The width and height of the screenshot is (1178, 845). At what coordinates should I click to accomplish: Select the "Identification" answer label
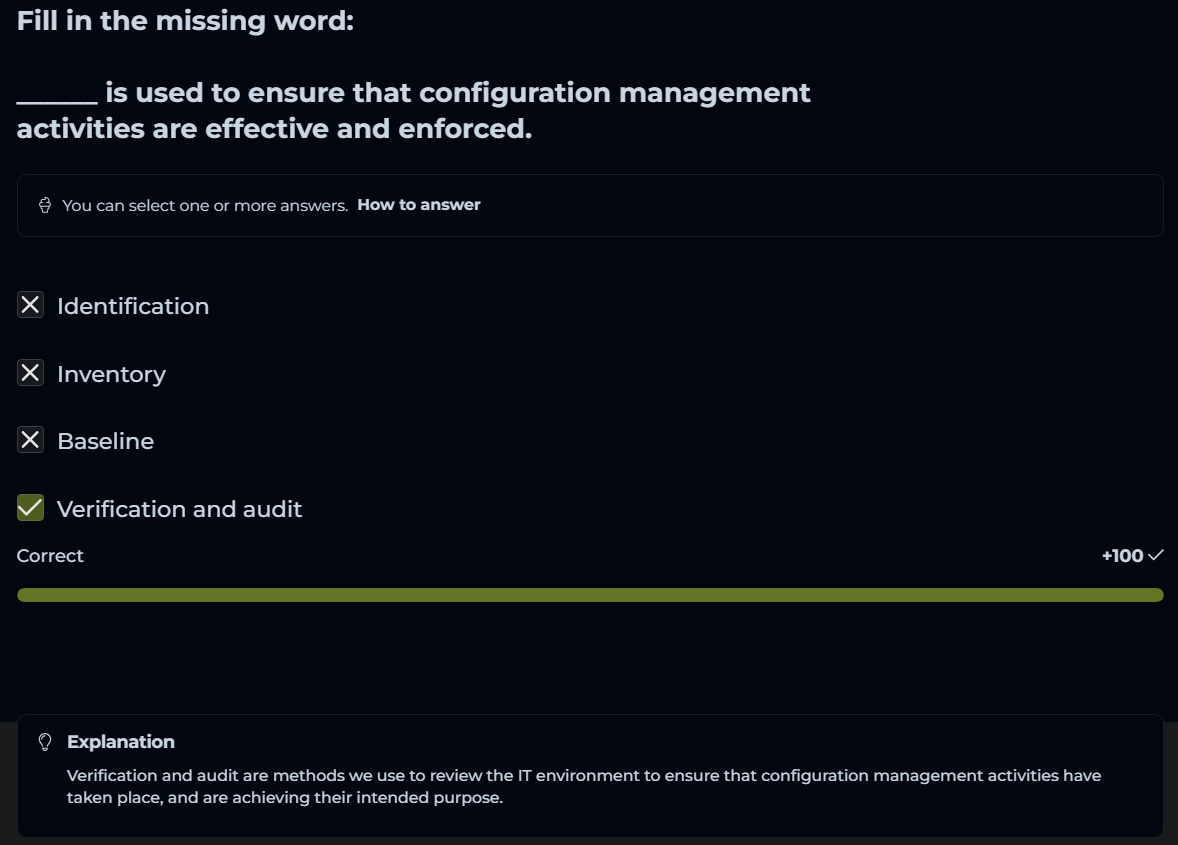tap(133, 306)
